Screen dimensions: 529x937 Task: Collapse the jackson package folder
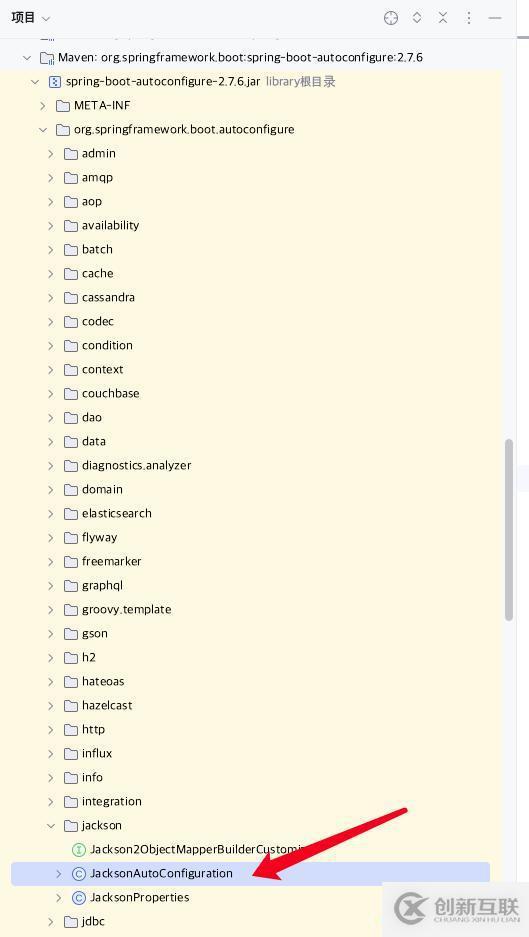[51, 826]
